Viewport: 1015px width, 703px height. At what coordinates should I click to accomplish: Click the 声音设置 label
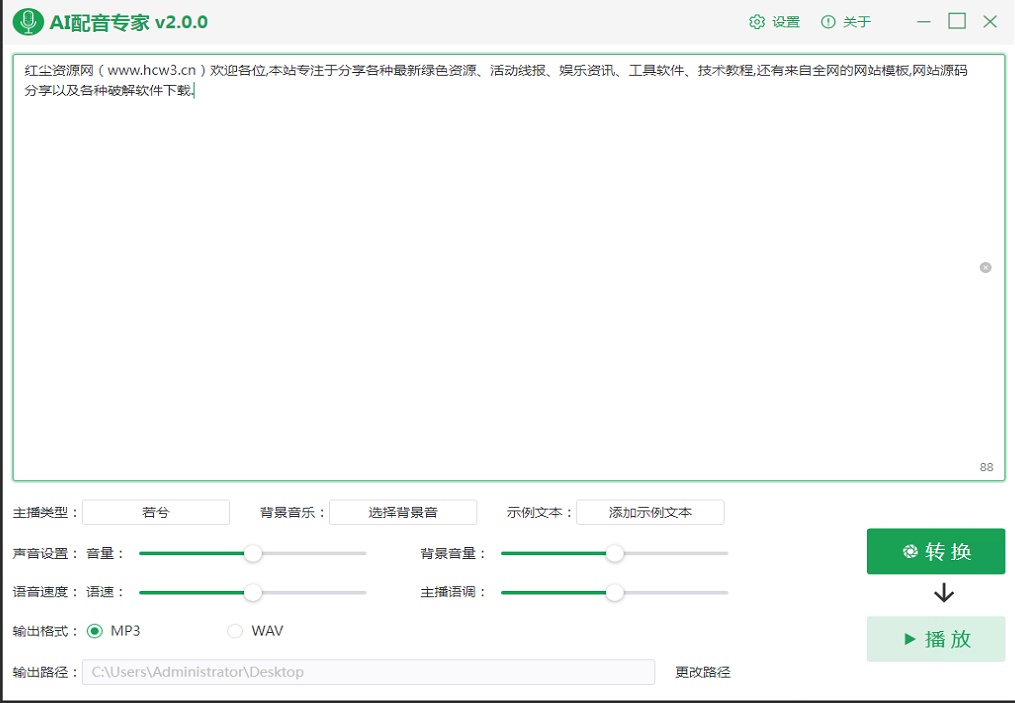click(45, 554)
